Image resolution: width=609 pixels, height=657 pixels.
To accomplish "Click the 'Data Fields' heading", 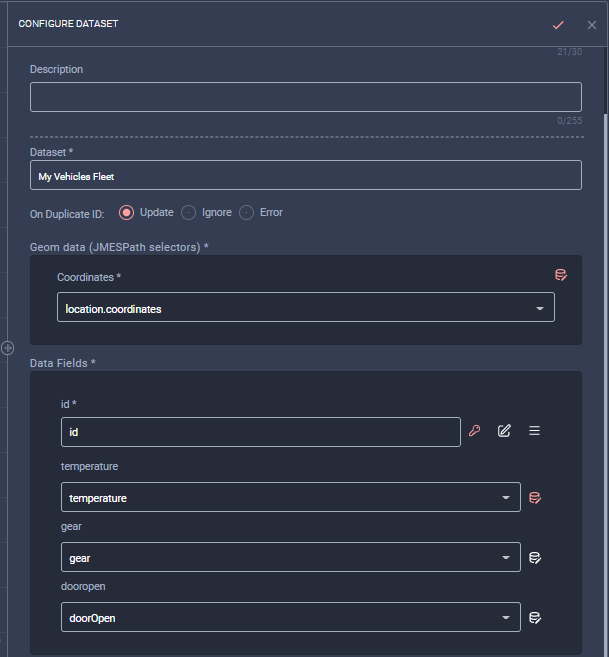I will (62, 363).
